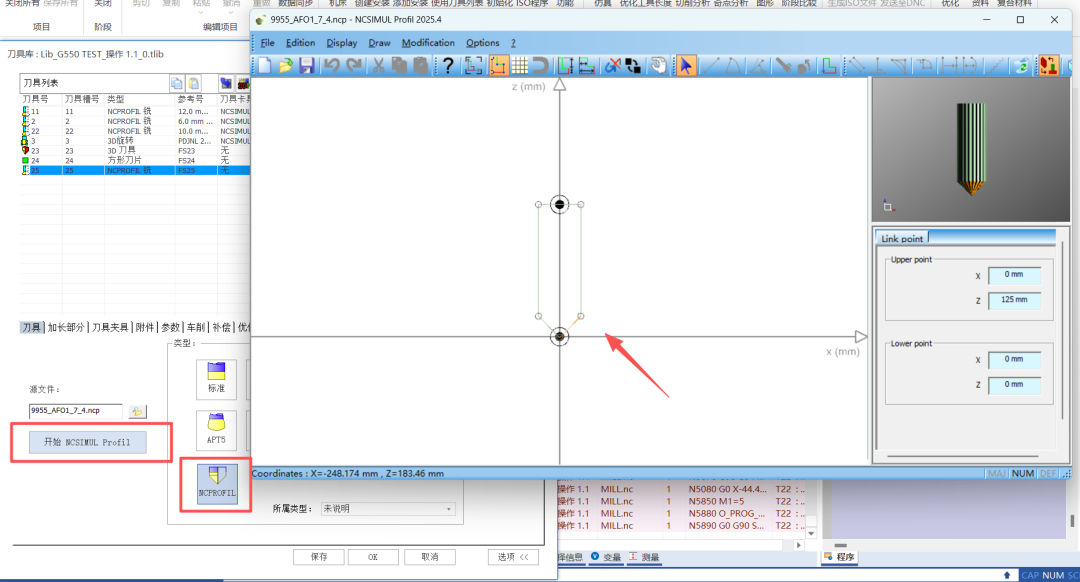Open the Display menu
This screenshot has height=582, width=1080.
pyautogui.click(x=342, y=43)
